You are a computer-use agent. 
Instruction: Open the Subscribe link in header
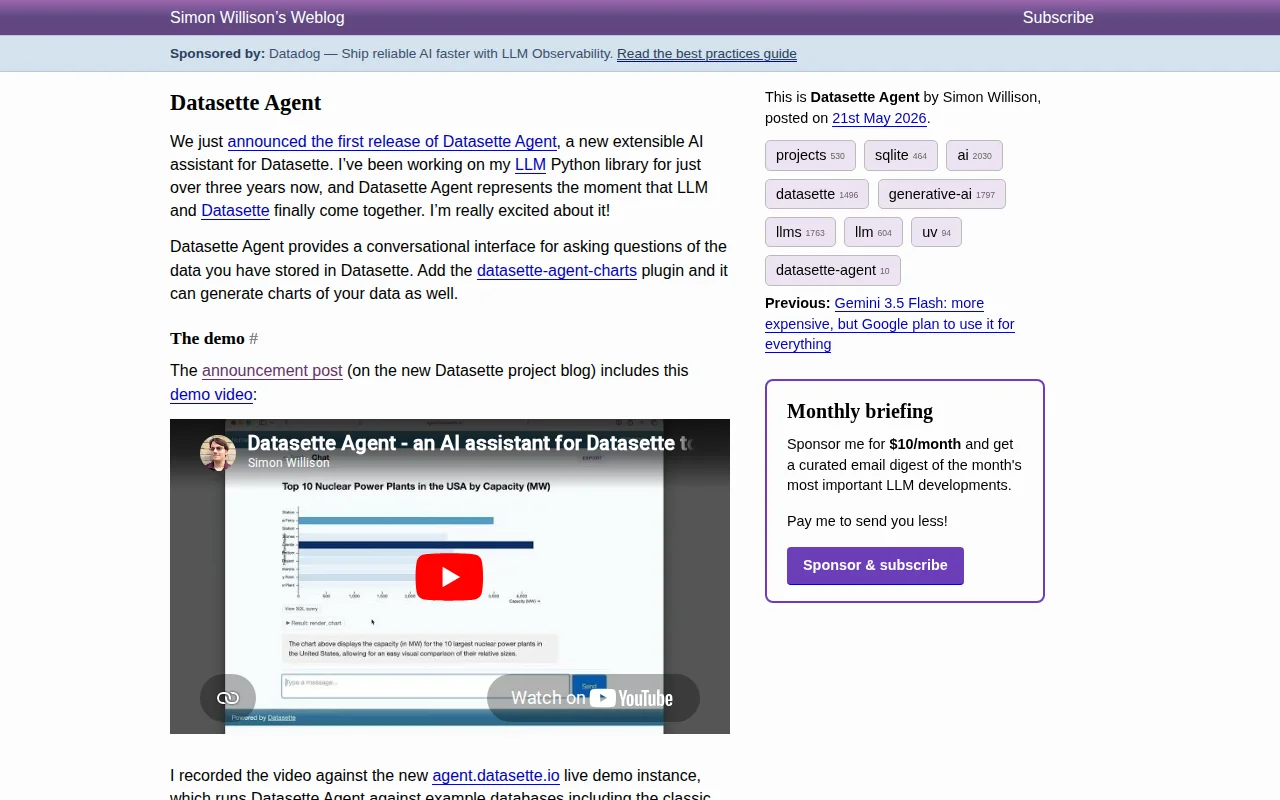coord(1058,17)
